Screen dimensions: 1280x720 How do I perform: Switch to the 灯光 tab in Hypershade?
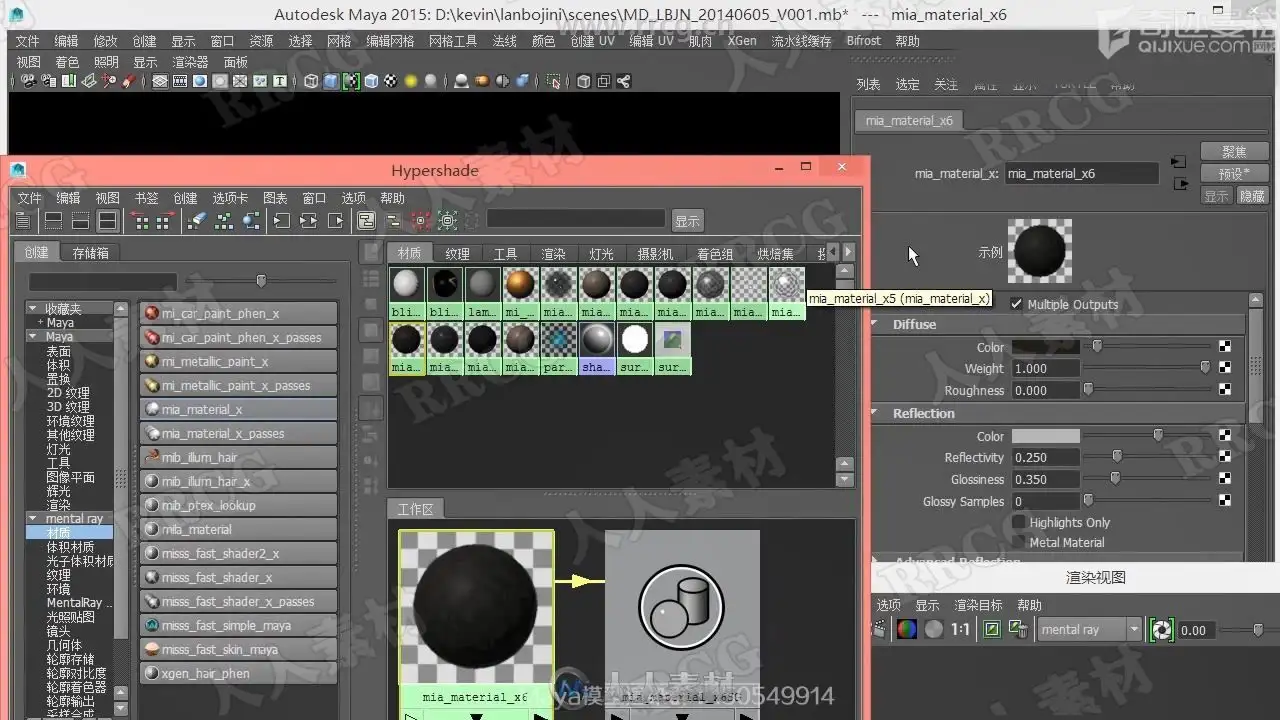pyautogui.click(x=601, y=254)
